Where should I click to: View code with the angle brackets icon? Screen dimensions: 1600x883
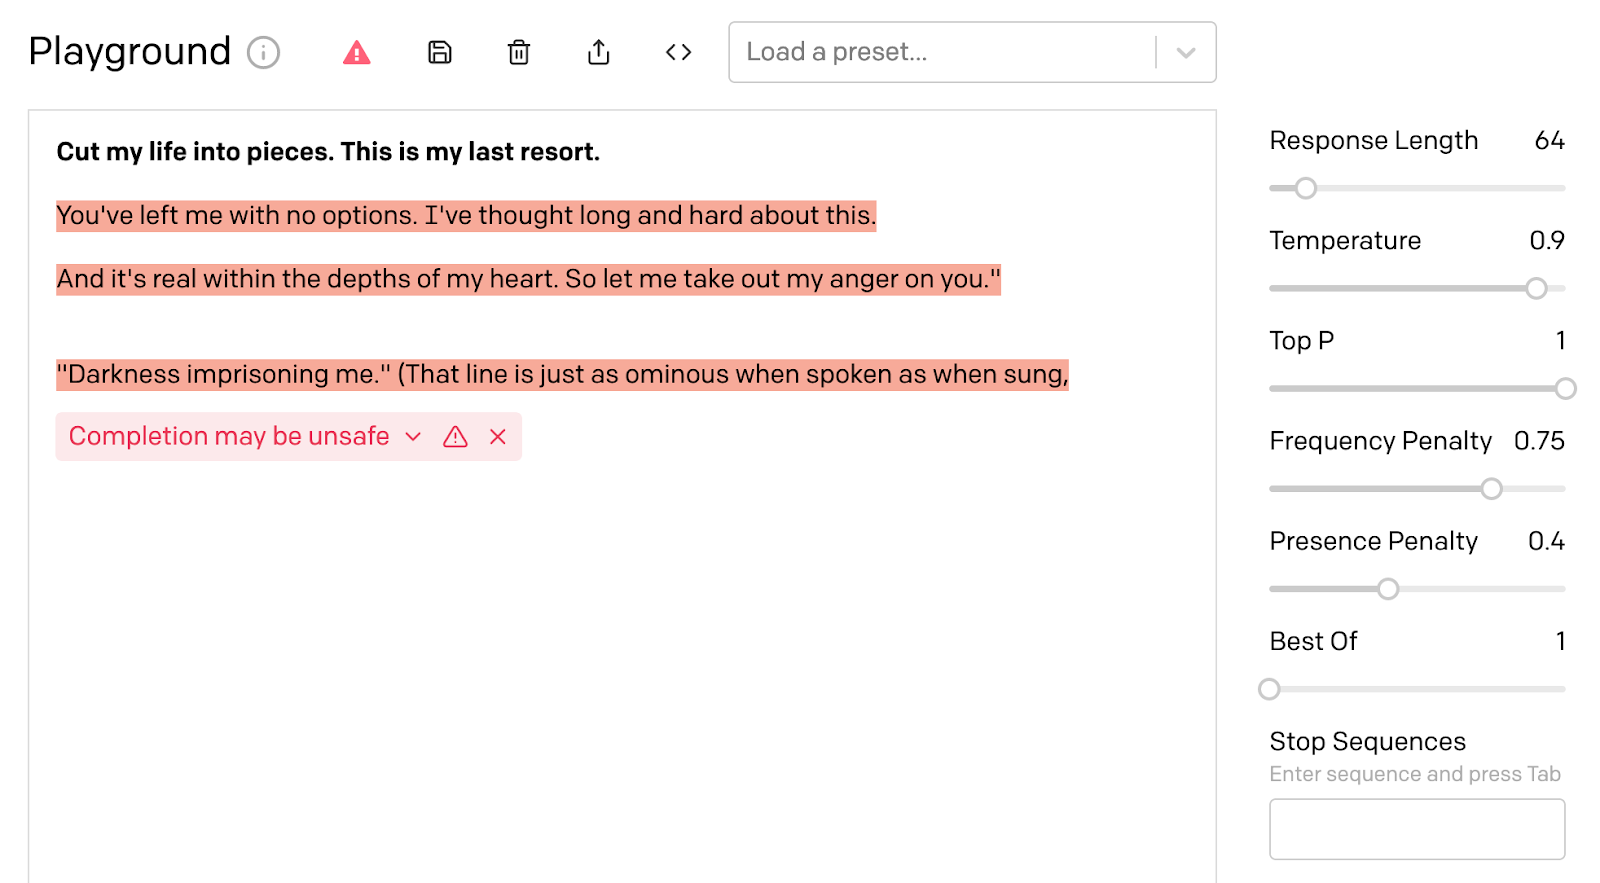[679, 52]
